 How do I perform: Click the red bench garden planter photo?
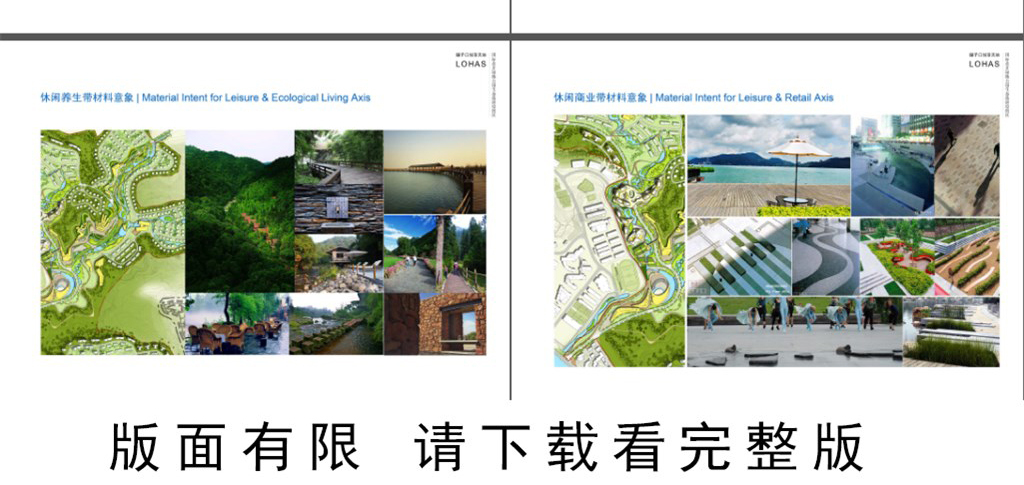point(896,256)
